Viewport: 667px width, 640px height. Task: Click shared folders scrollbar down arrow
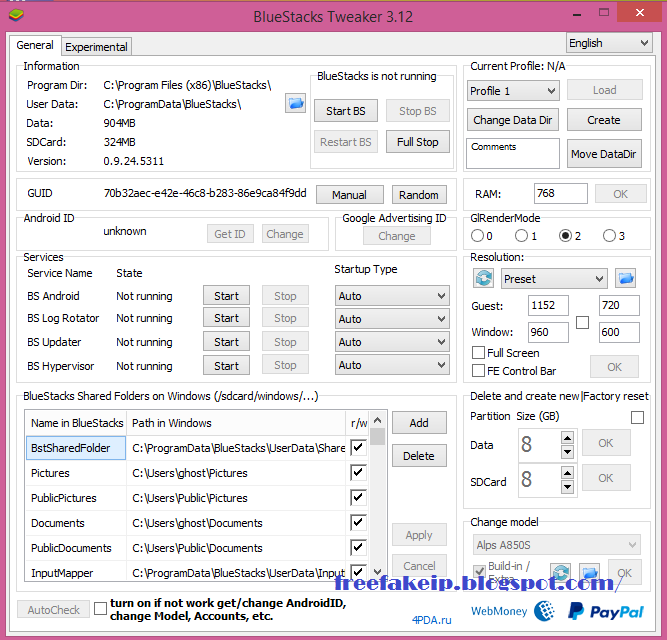click(x=377, y=572)
